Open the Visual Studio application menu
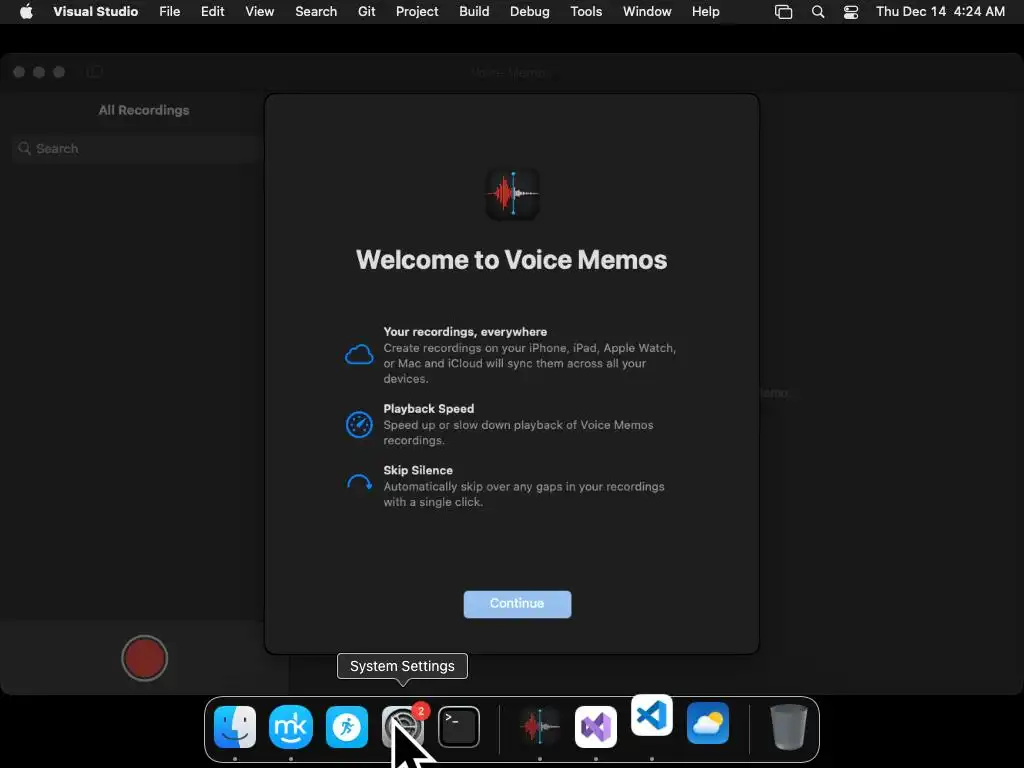 [x=95, y=11]
